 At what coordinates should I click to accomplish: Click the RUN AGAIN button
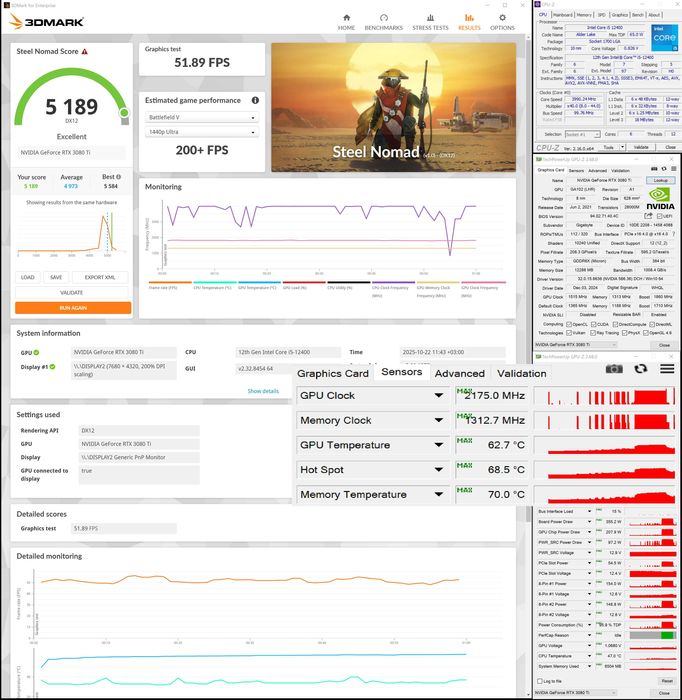pyautogui.click(x=73, y=308)
